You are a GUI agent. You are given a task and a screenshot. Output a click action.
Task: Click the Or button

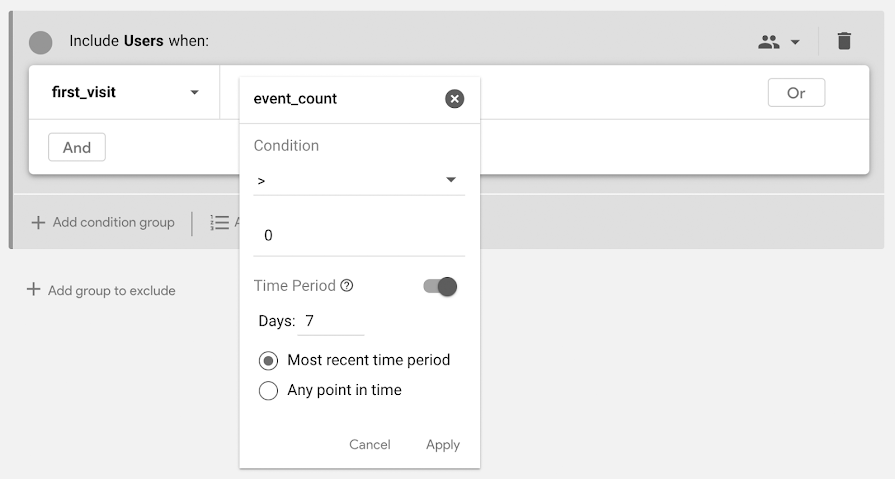pyautogui.click(x=796, y=93)
